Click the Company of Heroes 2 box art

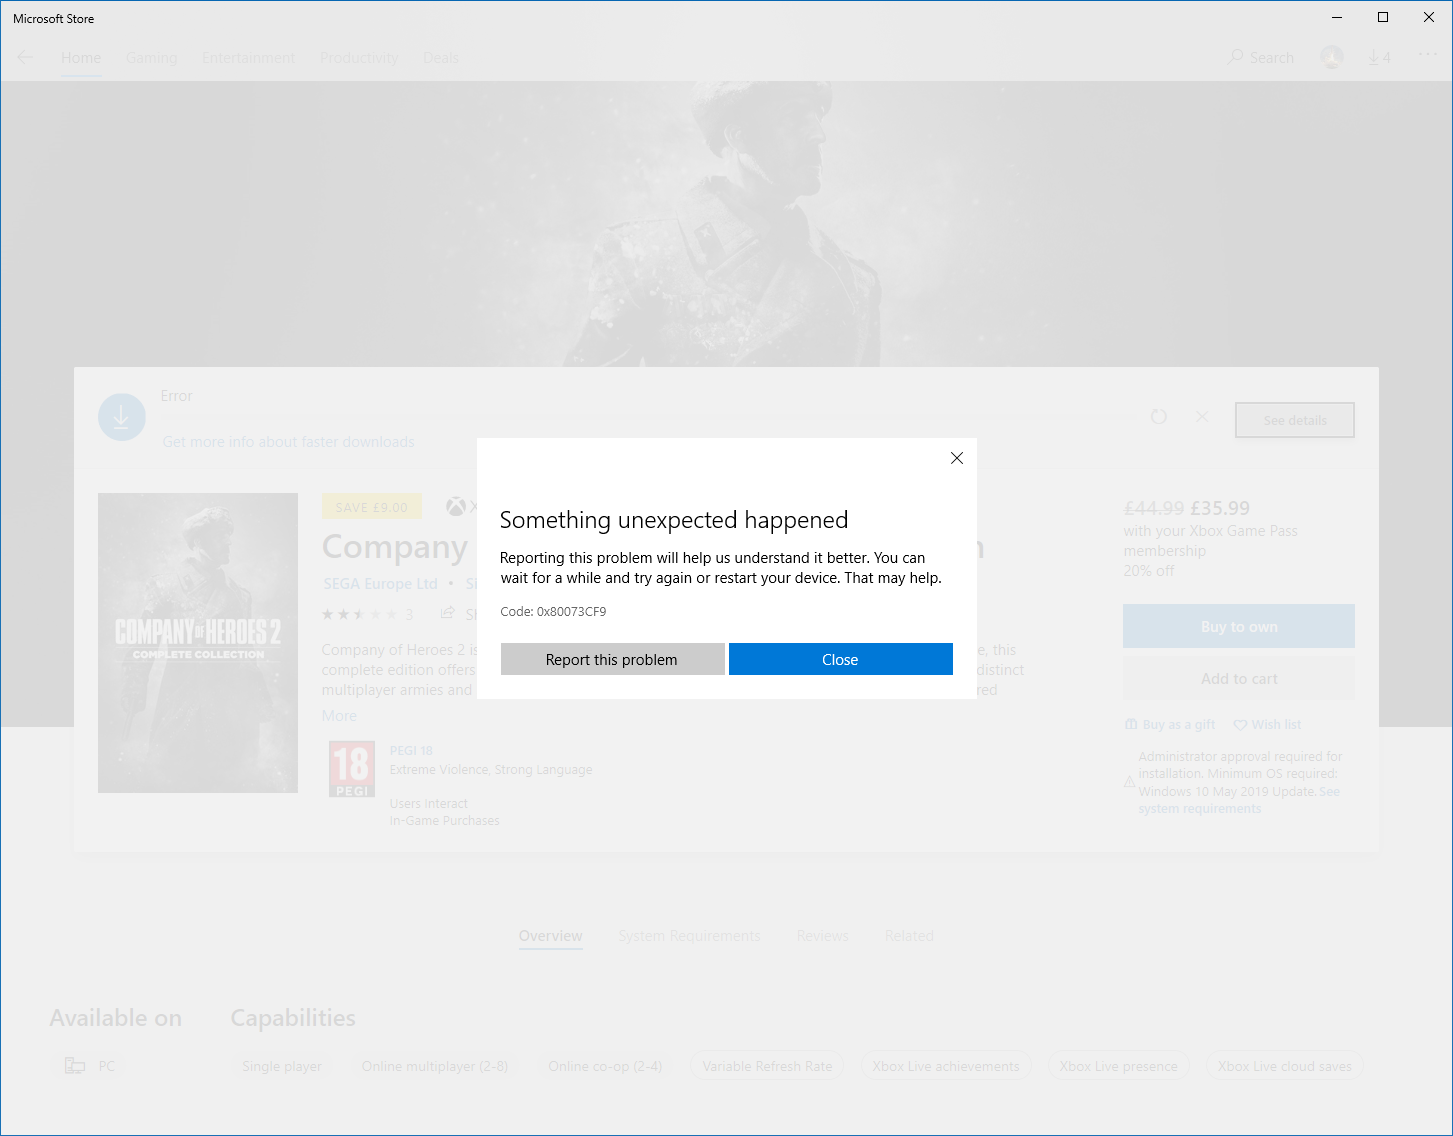[x=197, y=642]
